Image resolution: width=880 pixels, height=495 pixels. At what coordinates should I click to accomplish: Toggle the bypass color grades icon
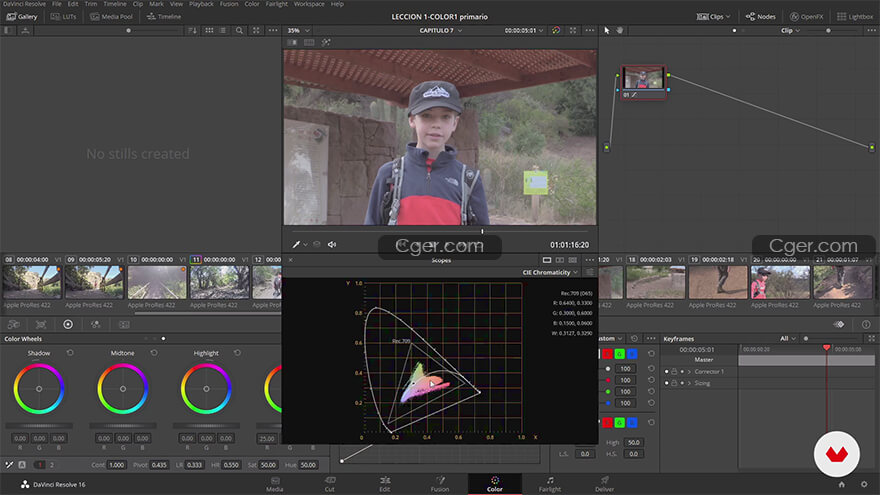point(556,30)
